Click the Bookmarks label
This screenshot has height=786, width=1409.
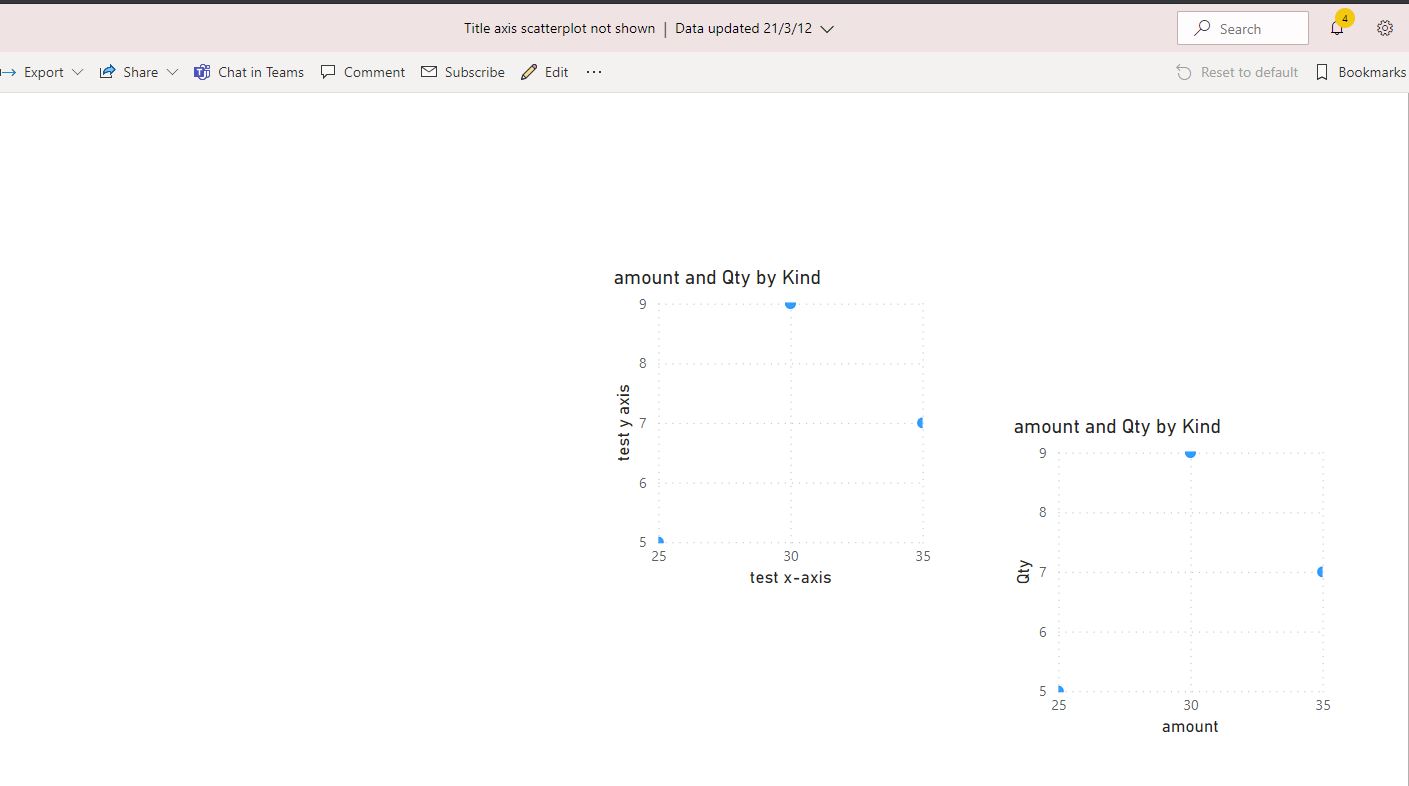click(1372, 72)
